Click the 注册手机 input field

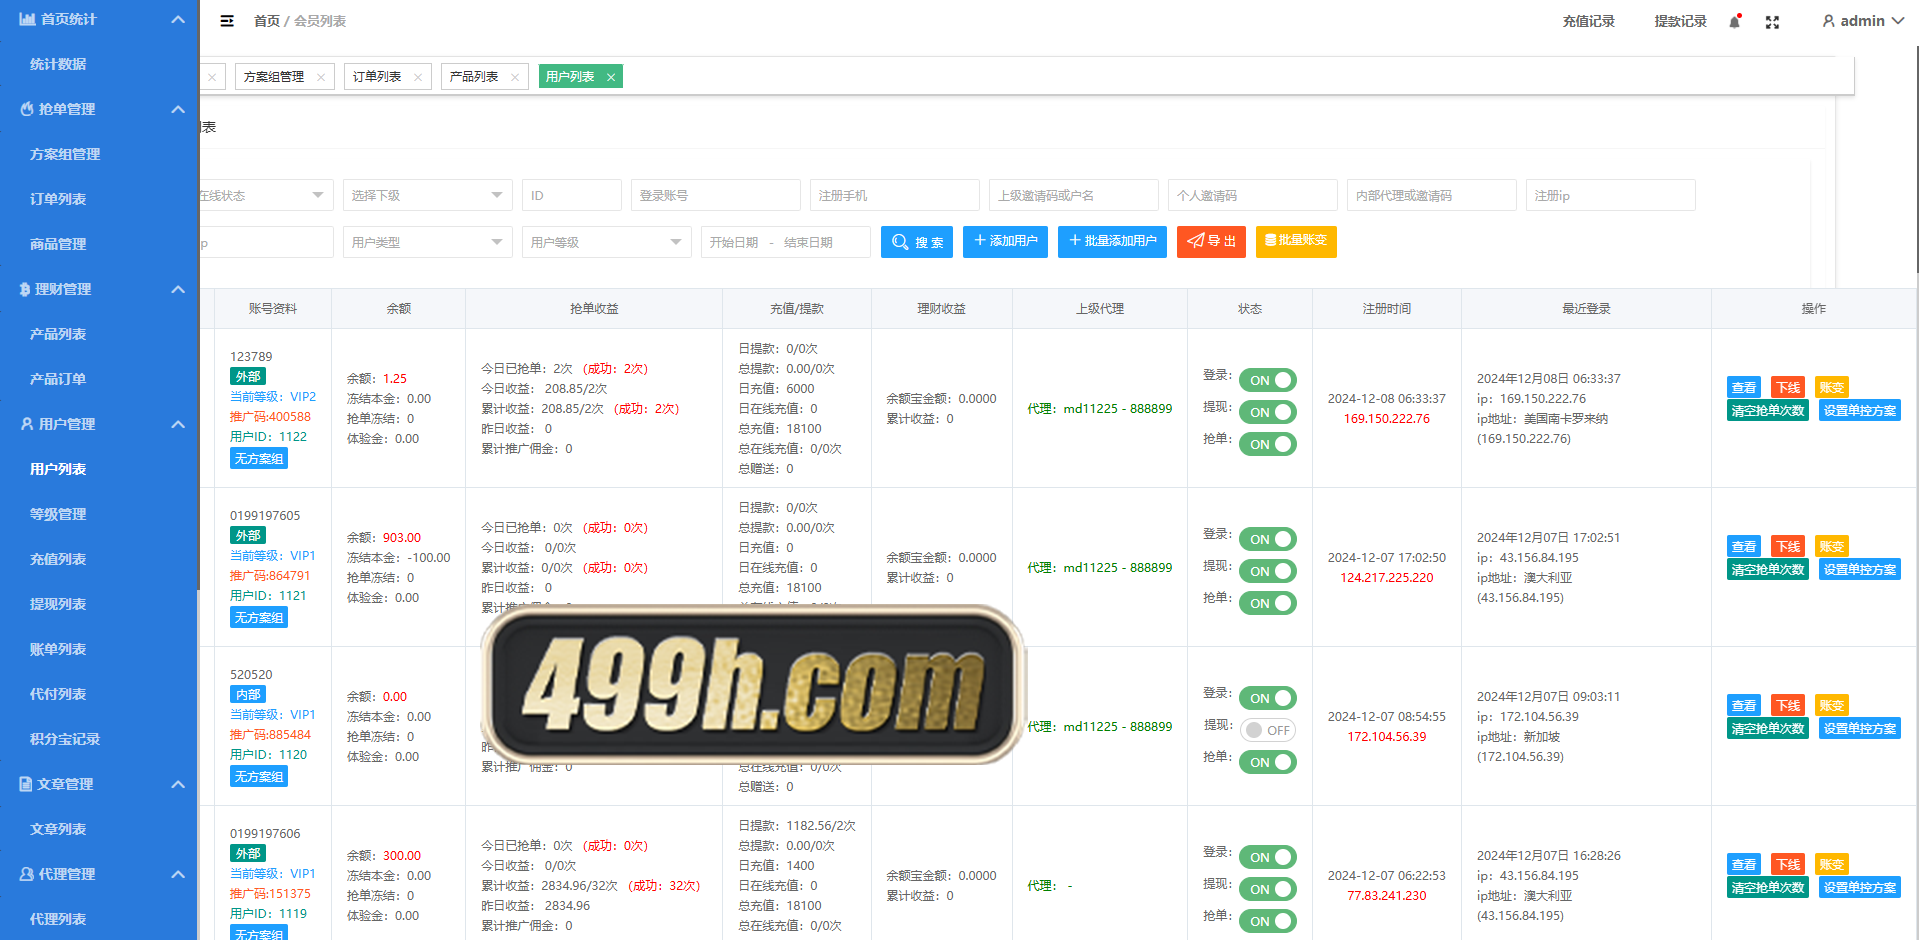coord(894,195)
